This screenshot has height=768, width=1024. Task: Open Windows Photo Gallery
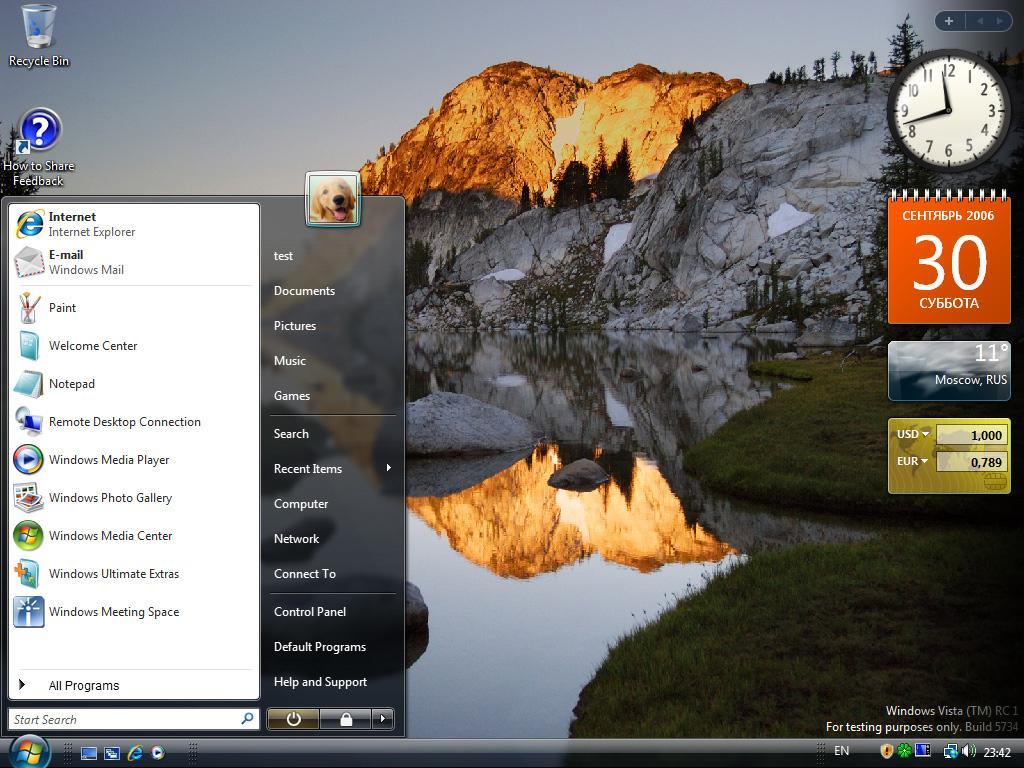110,498
